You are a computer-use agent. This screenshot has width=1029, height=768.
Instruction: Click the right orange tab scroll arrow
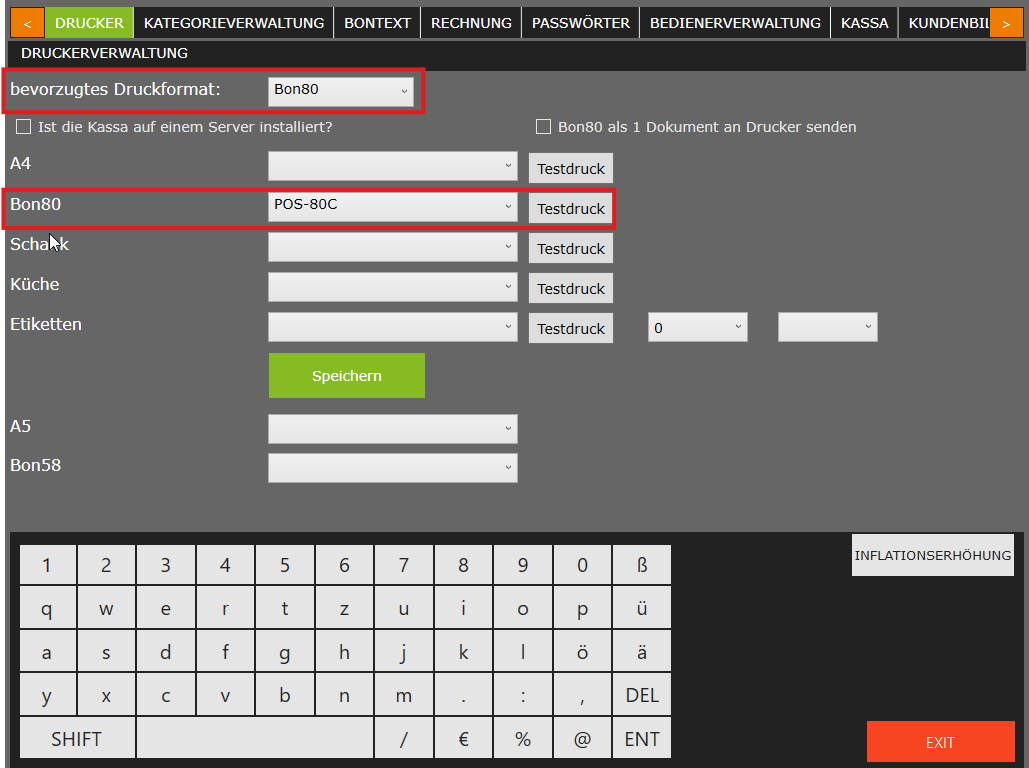click(1005, 22)
